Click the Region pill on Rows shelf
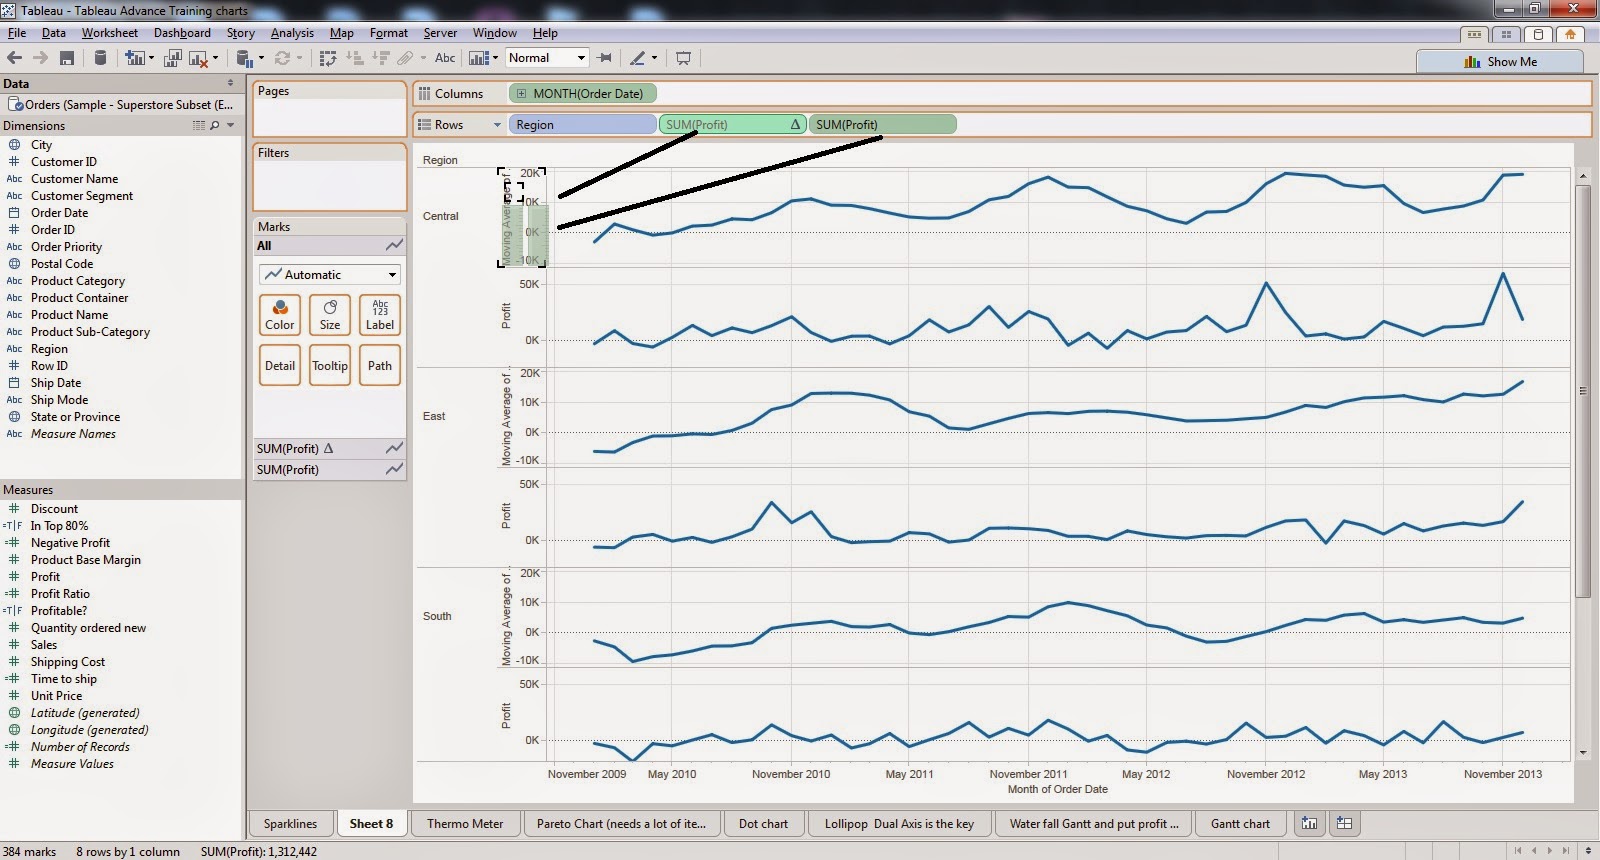The width and height of the screenshot is (1600, 860). [x=583, y=125]
